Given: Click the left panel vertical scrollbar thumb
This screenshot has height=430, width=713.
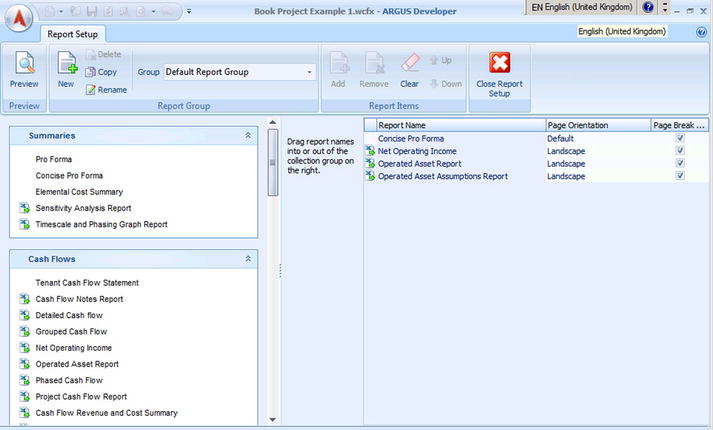Looking at the screenshot, I should pyautogui.click(x=272, y=162).
